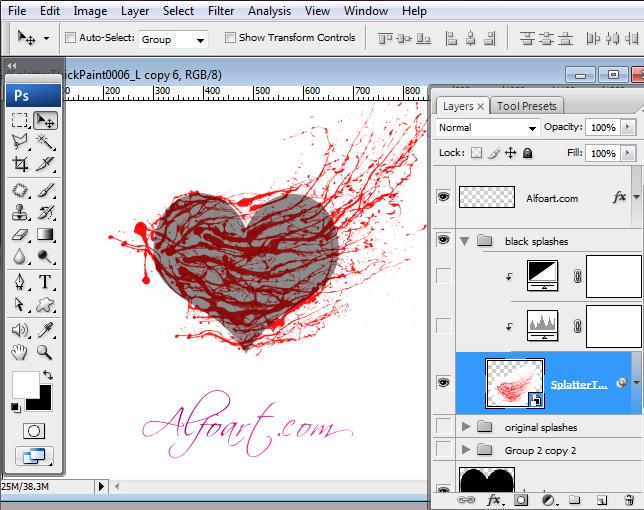Collapse the black splashes group
644x510 pixels.
[465, 241]
